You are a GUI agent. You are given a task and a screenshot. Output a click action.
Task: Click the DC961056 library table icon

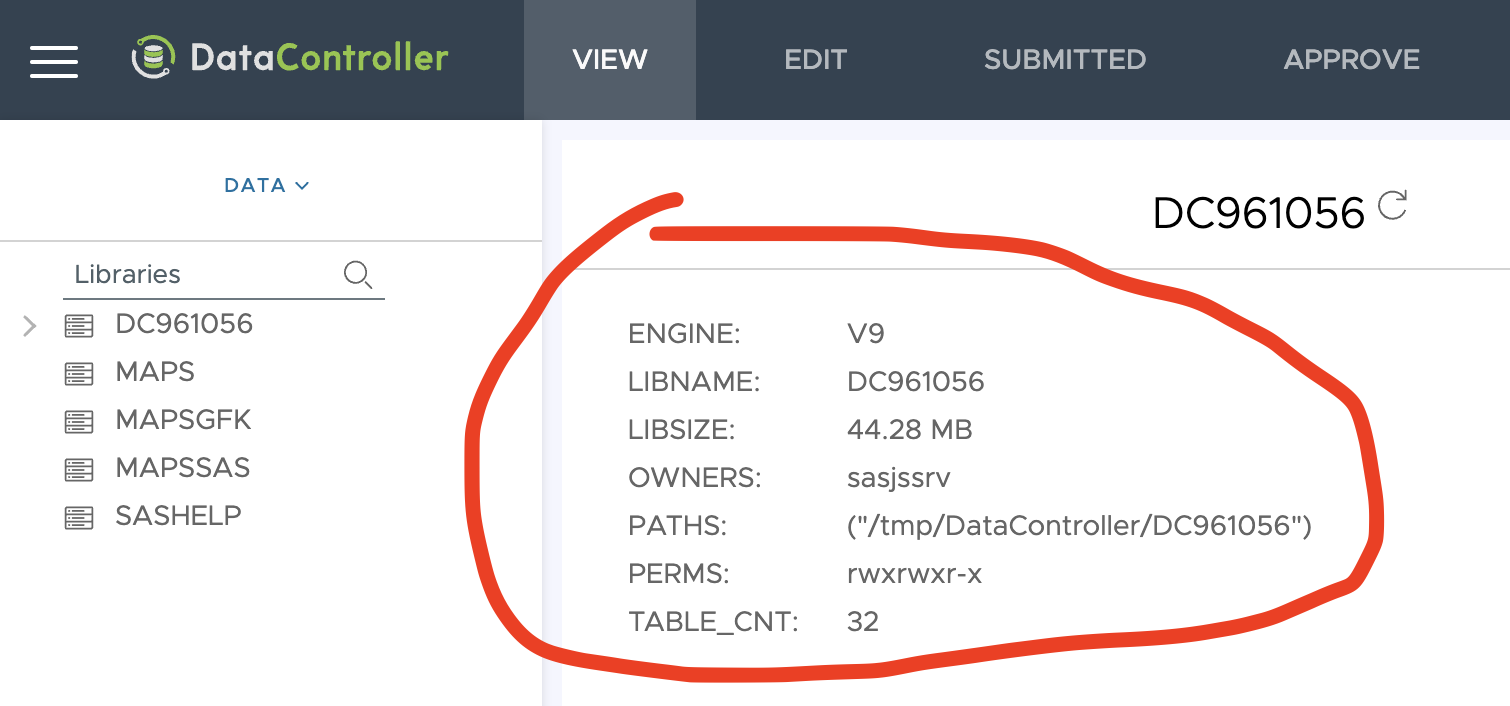pos(78,325)
